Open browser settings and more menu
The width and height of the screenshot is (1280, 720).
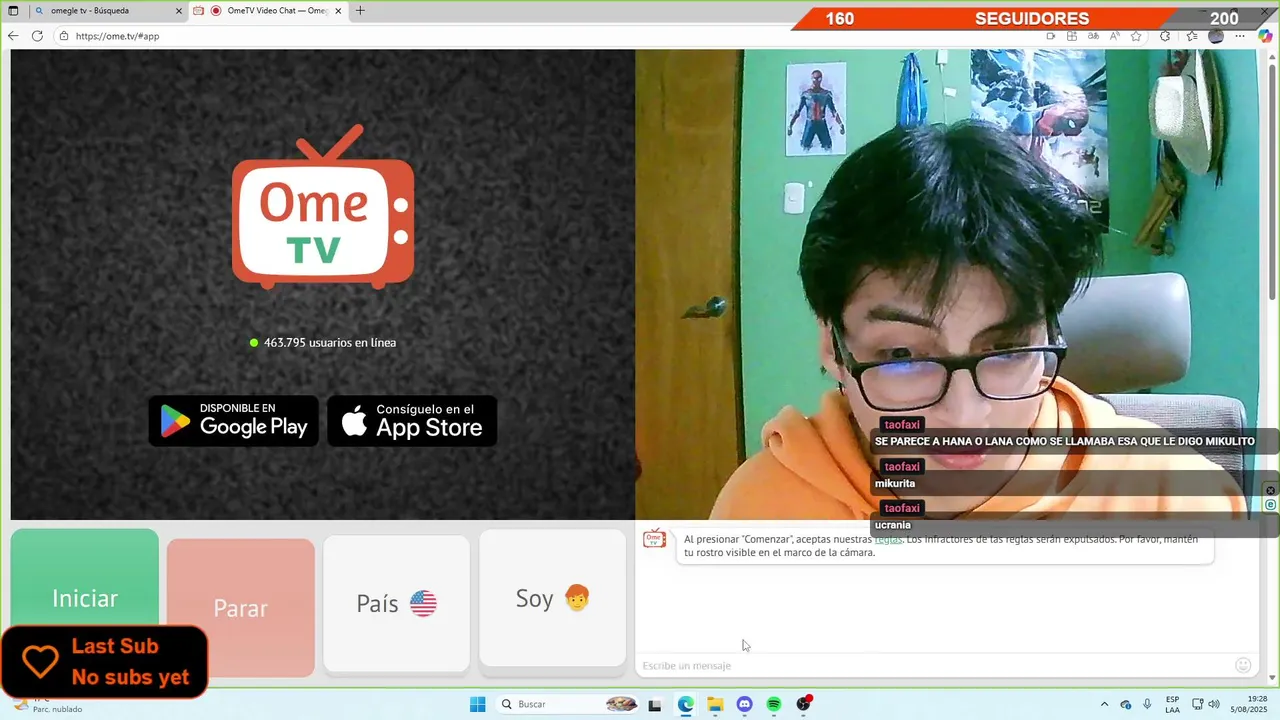[1240, 36]
